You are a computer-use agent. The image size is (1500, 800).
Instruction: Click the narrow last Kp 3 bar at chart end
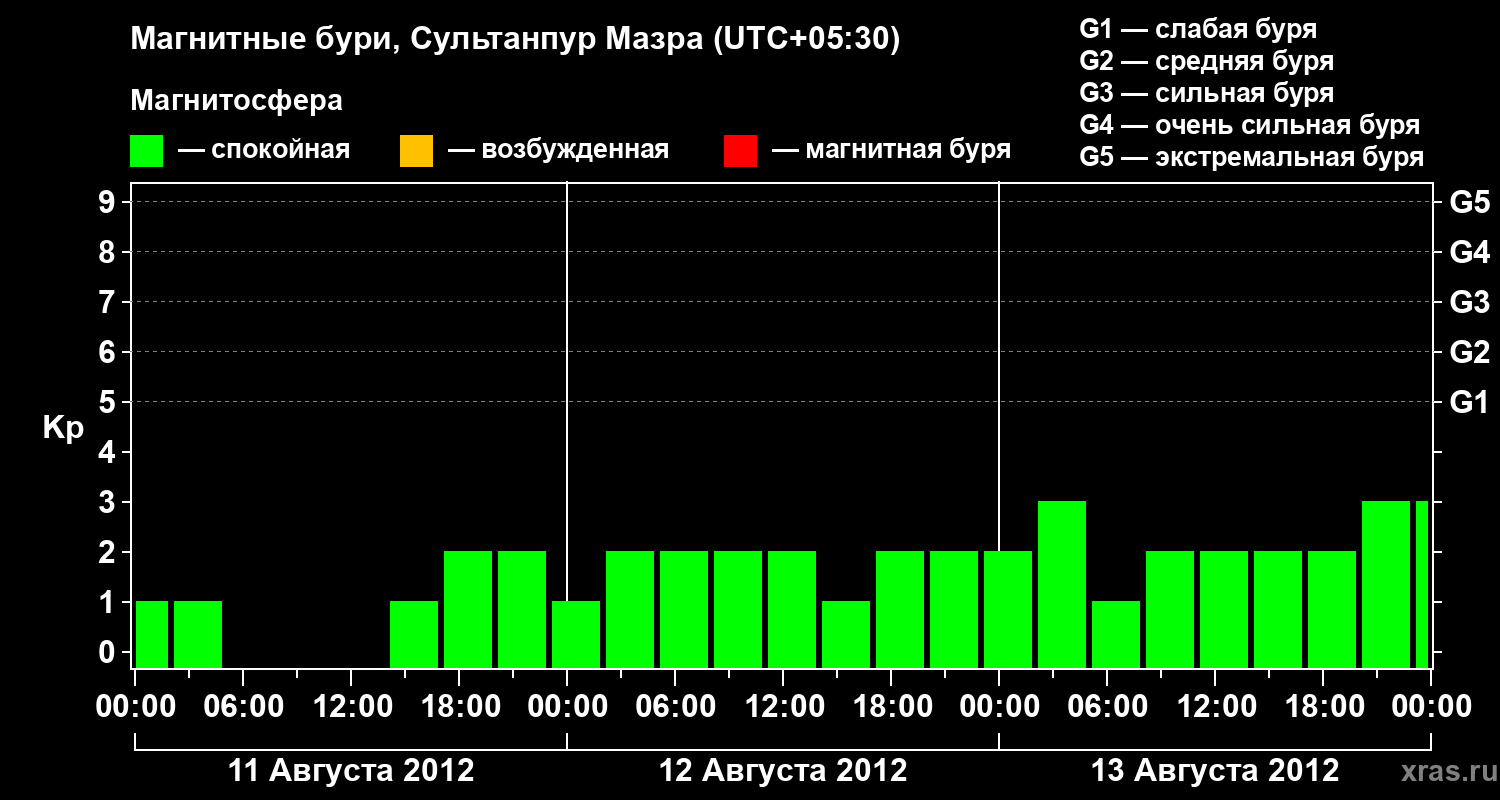tap(1422, 584)
